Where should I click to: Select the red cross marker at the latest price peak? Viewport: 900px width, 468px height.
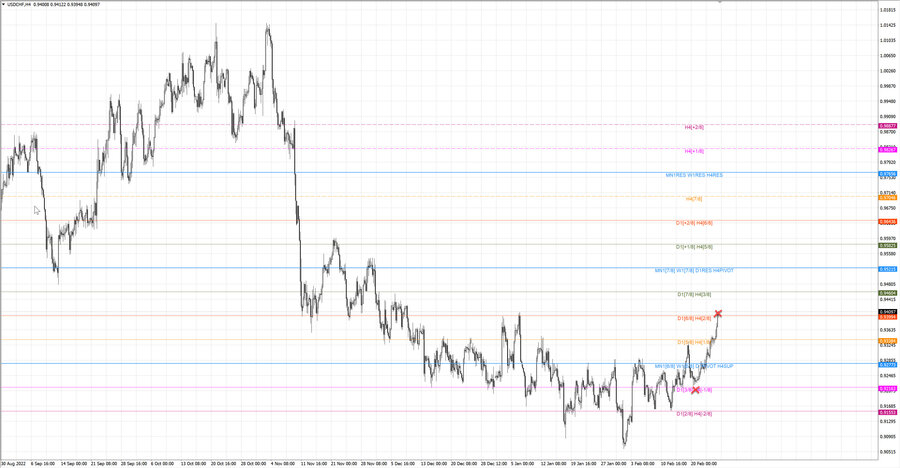[717, 314]
